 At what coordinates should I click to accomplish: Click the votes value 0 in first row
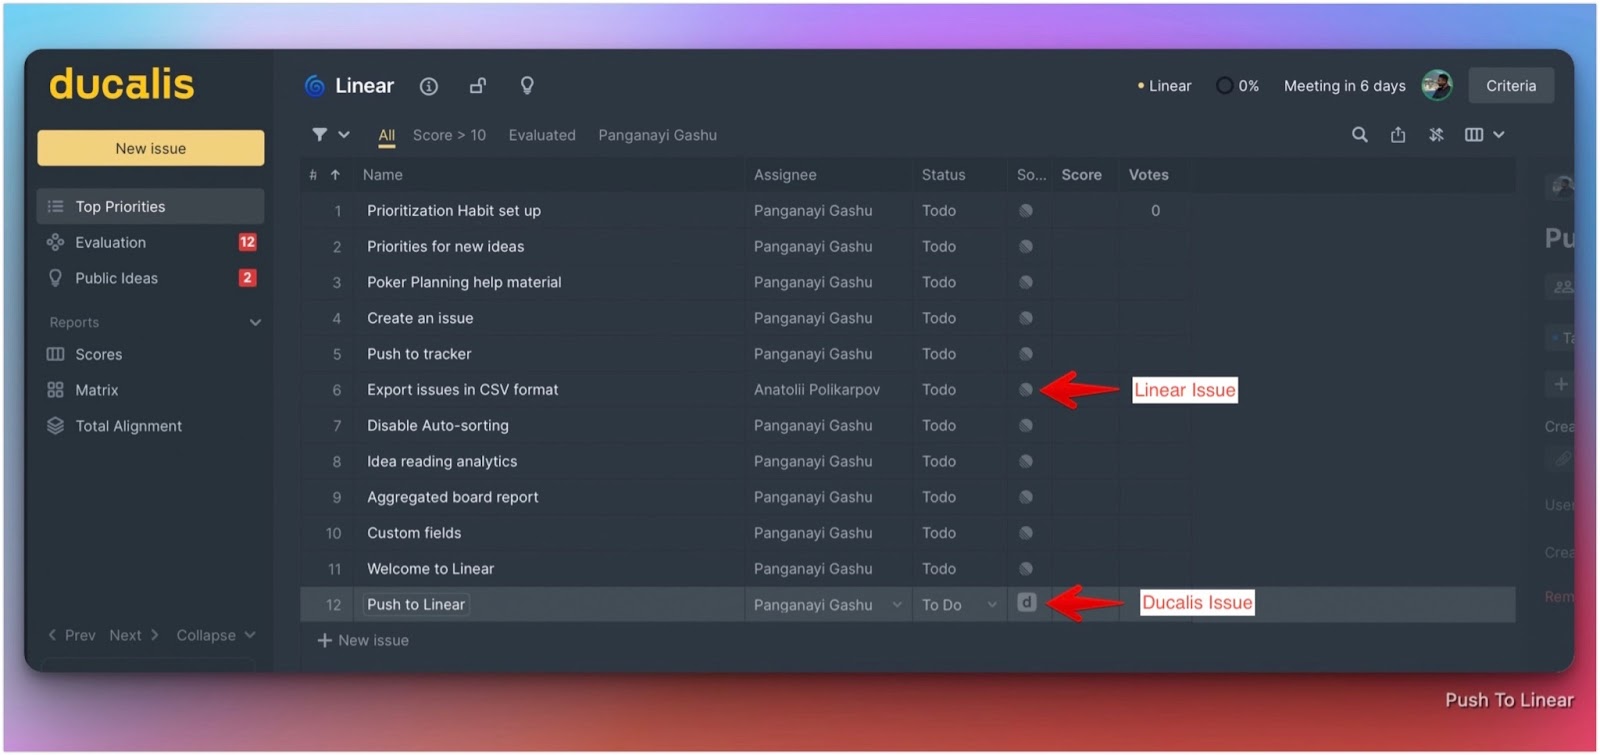[x=1155, y=211]
